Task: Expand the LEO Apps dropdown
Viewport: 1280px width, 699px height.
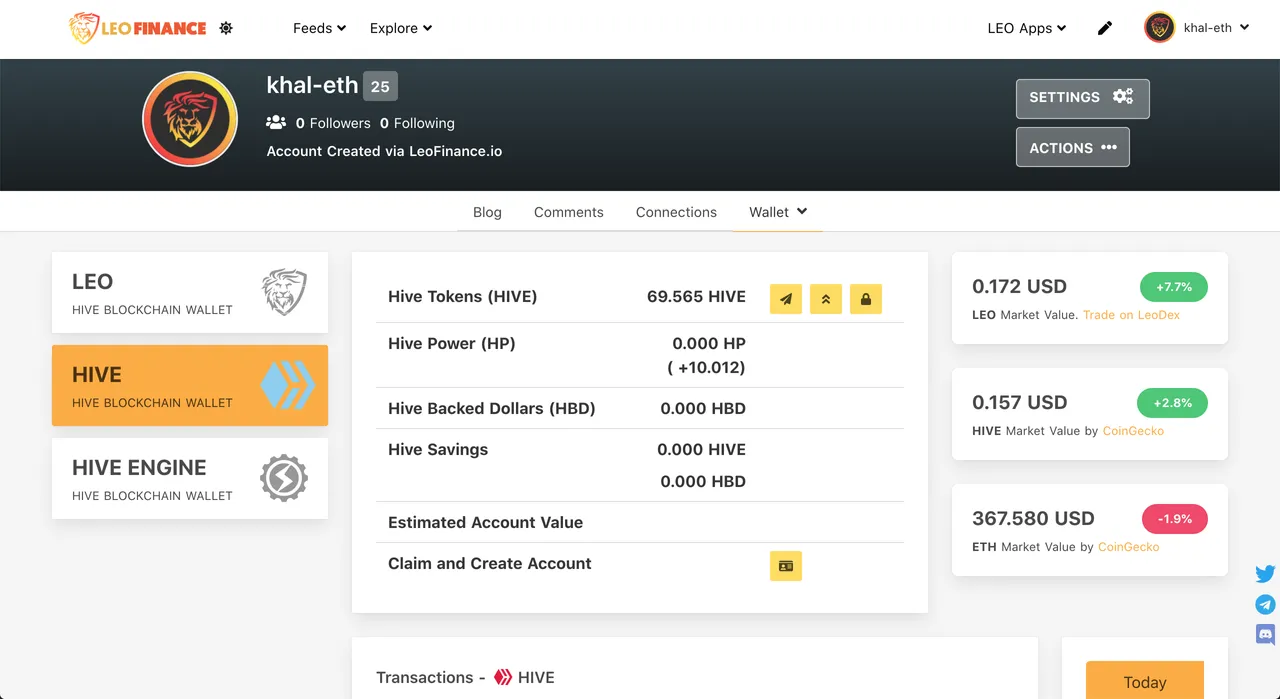Action: 1027,28
